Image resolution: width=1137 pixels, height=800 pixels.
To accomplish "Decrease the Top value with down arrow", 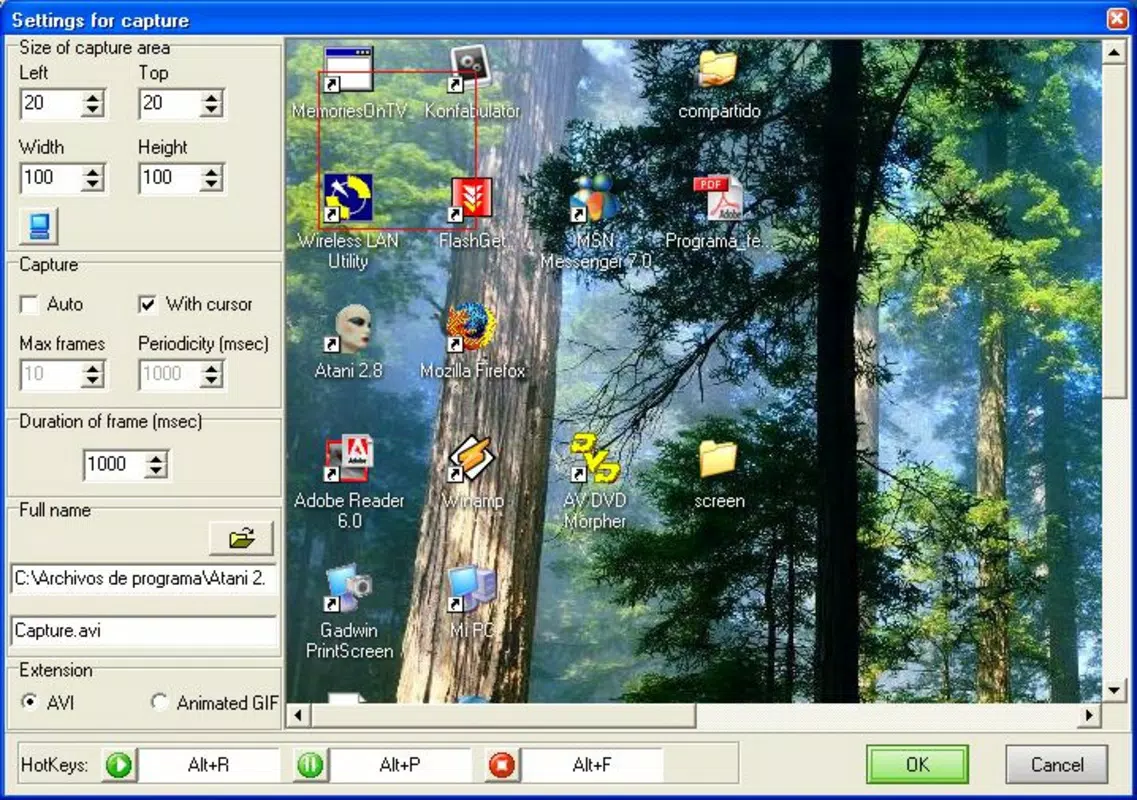I will (x=211, y=110).
